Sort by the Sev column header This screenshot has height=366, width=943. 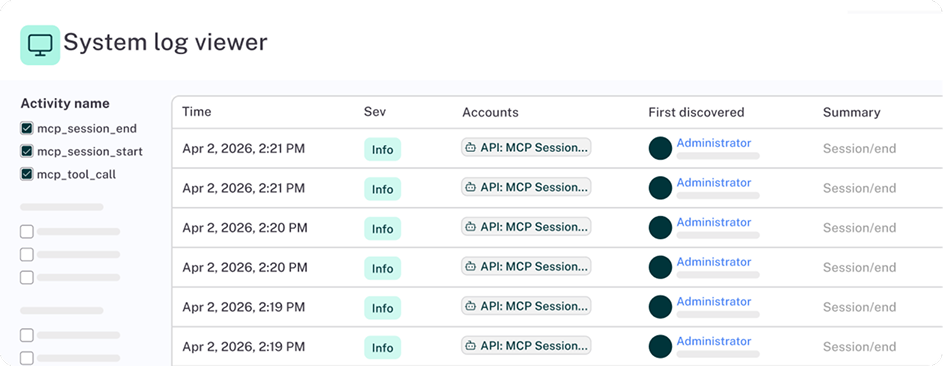375,112
